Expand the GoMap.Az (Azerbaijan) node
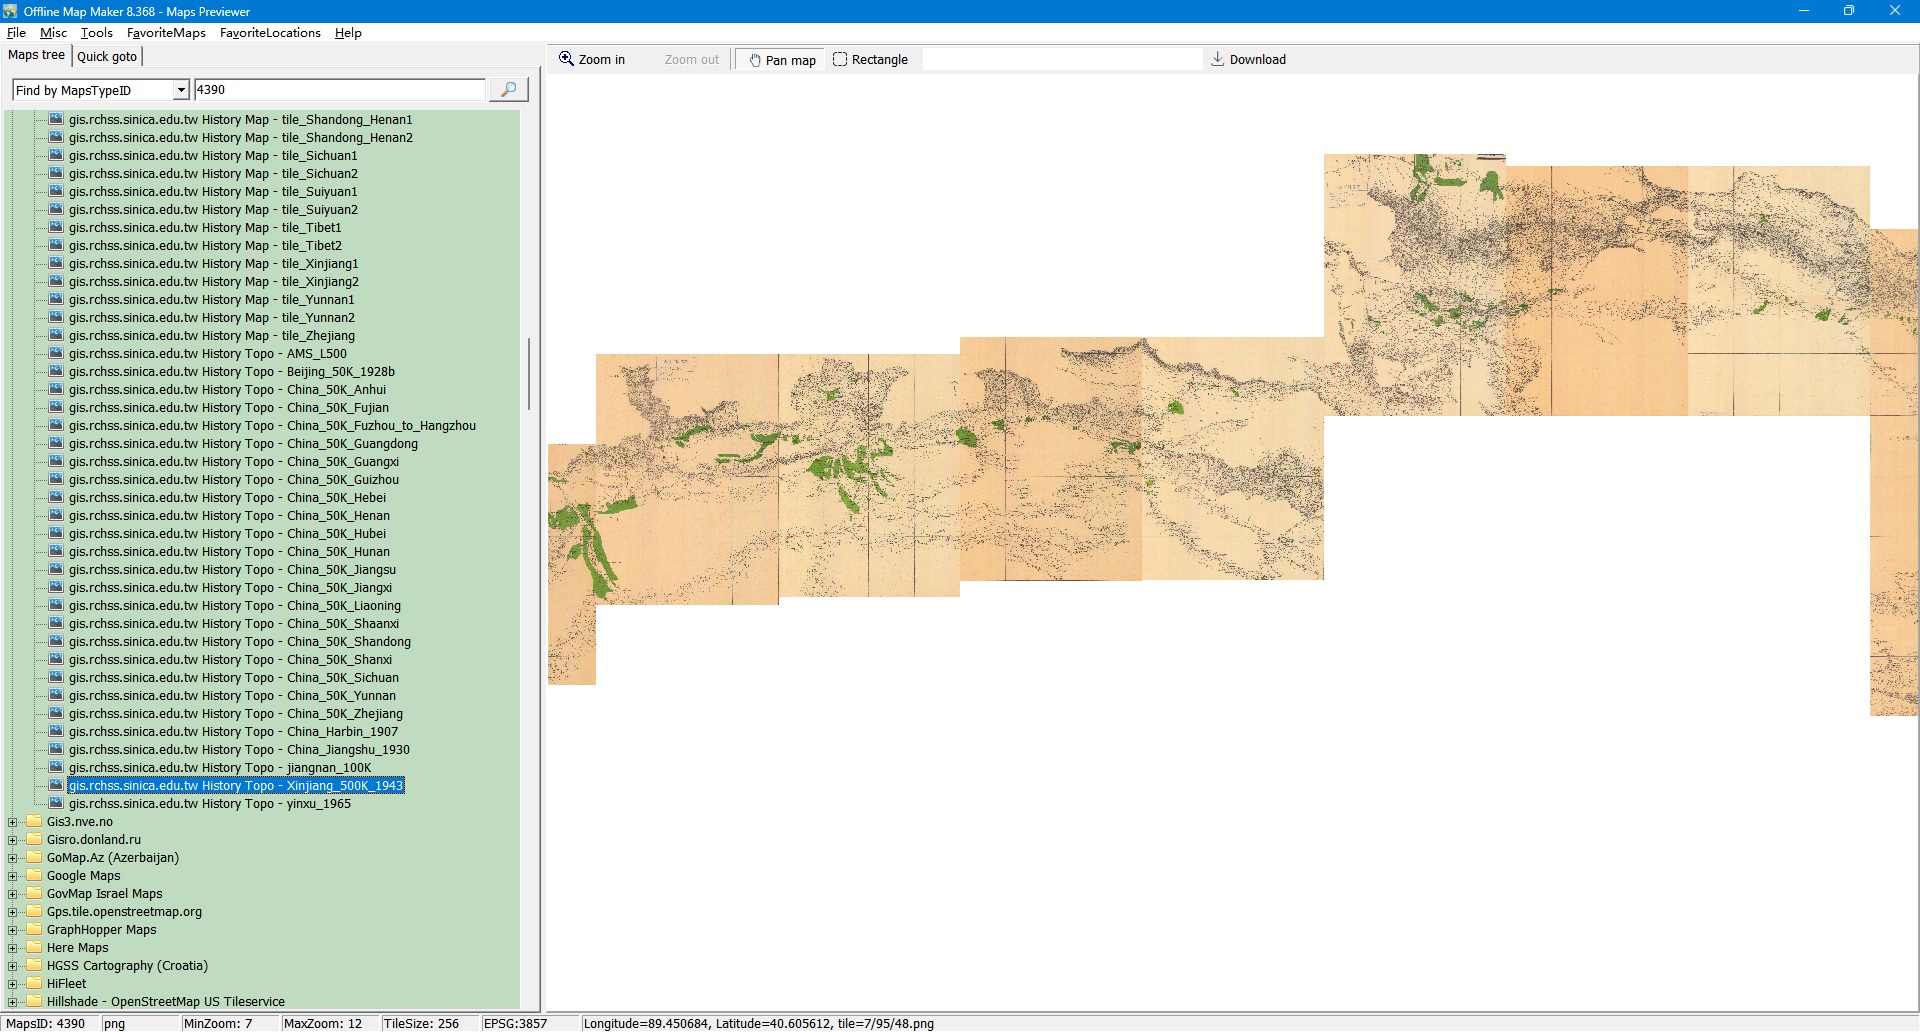The height and width of the screenshot is (1032, 1920). [x=13, y=858]
